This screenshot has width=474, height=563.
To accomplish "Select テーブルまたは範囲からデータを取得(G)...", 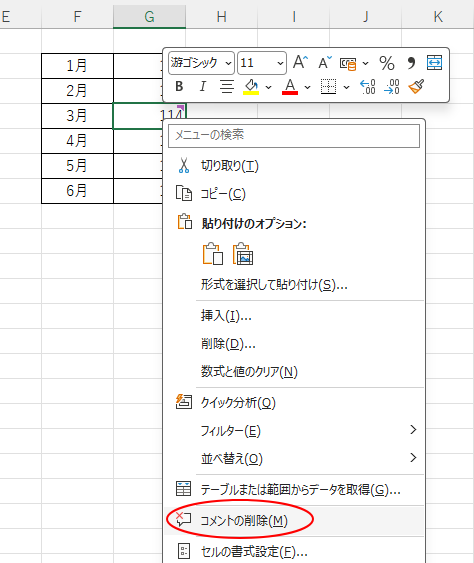I will click(x=294, y=489).
